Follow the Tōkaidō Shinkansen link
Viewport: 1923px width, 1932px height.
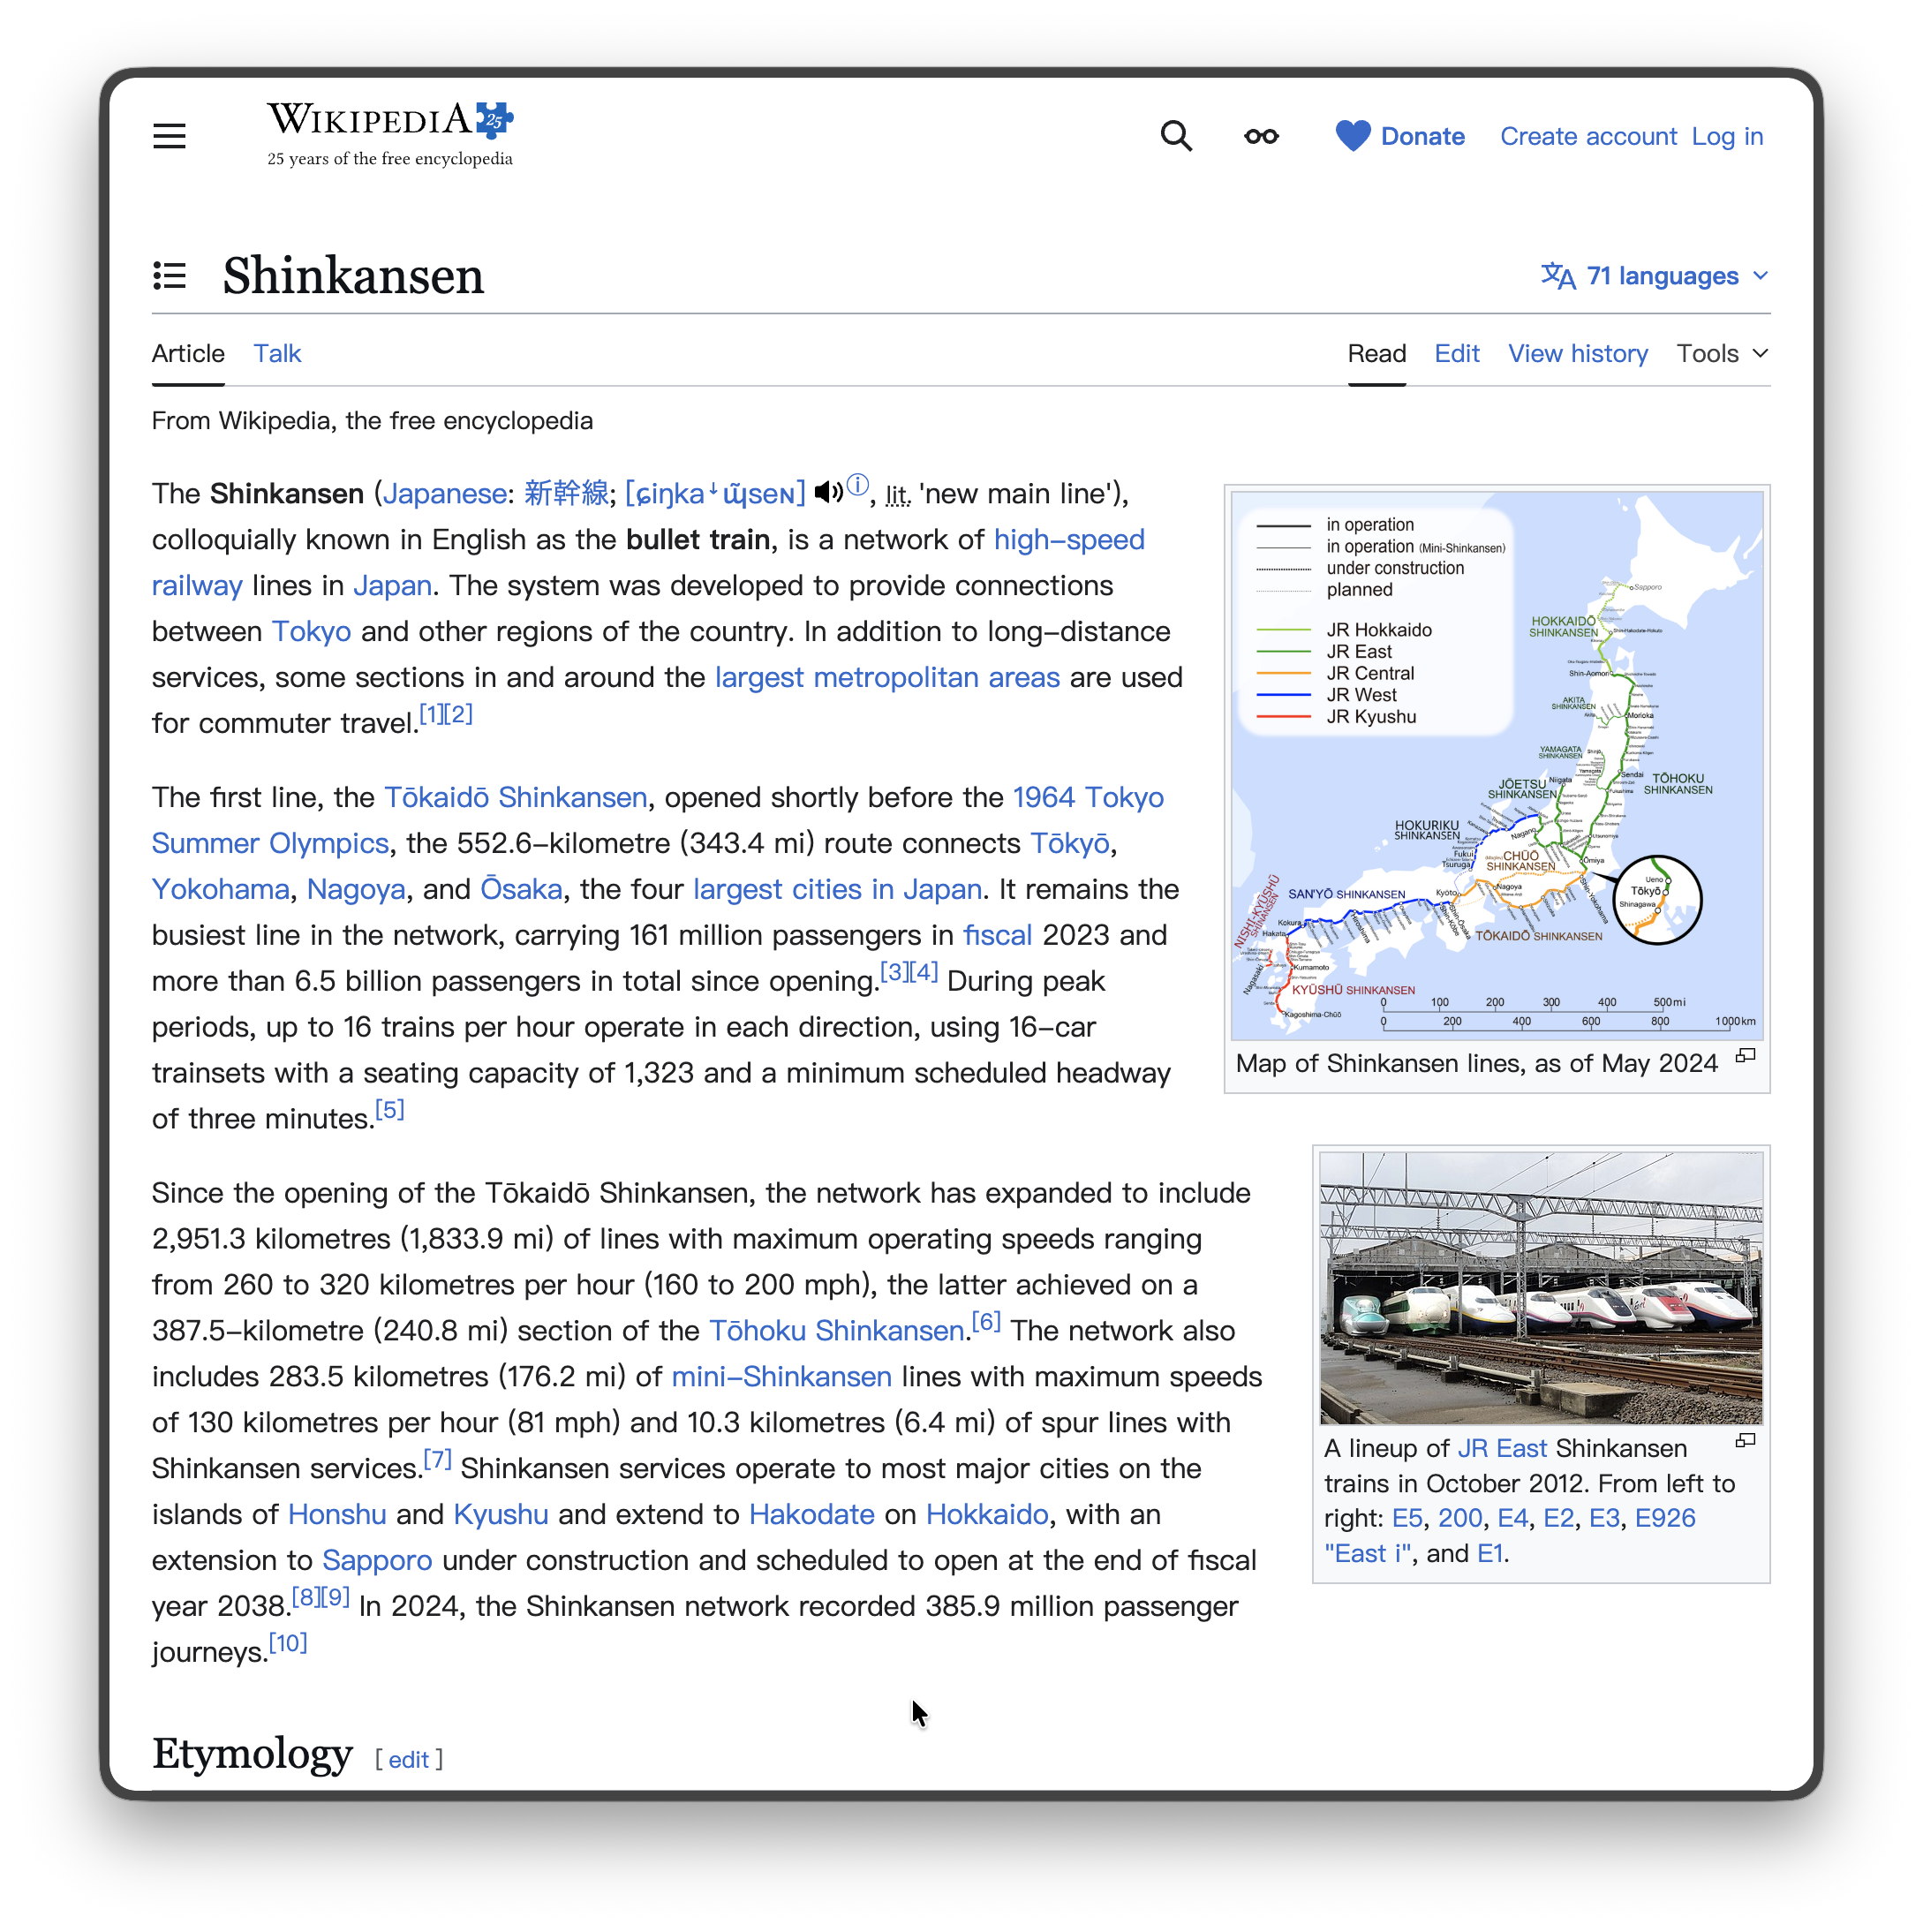click(x=515, y=797)
